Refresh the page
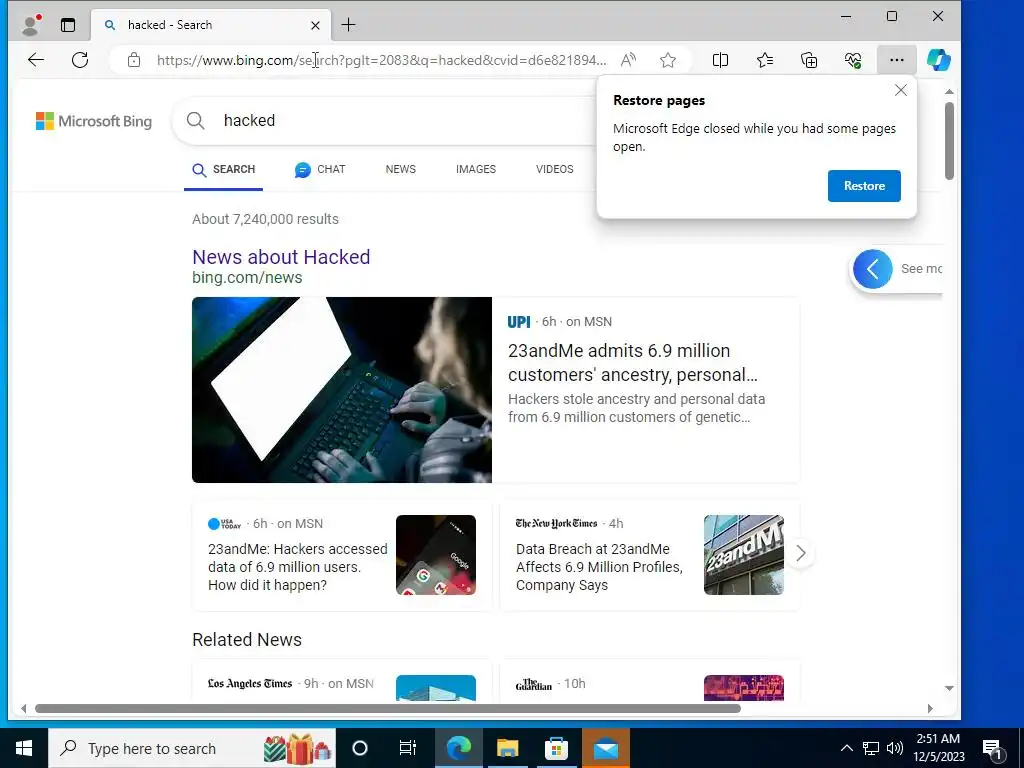This screenshot has height=768, width=1024. click(x=80, y=60)
